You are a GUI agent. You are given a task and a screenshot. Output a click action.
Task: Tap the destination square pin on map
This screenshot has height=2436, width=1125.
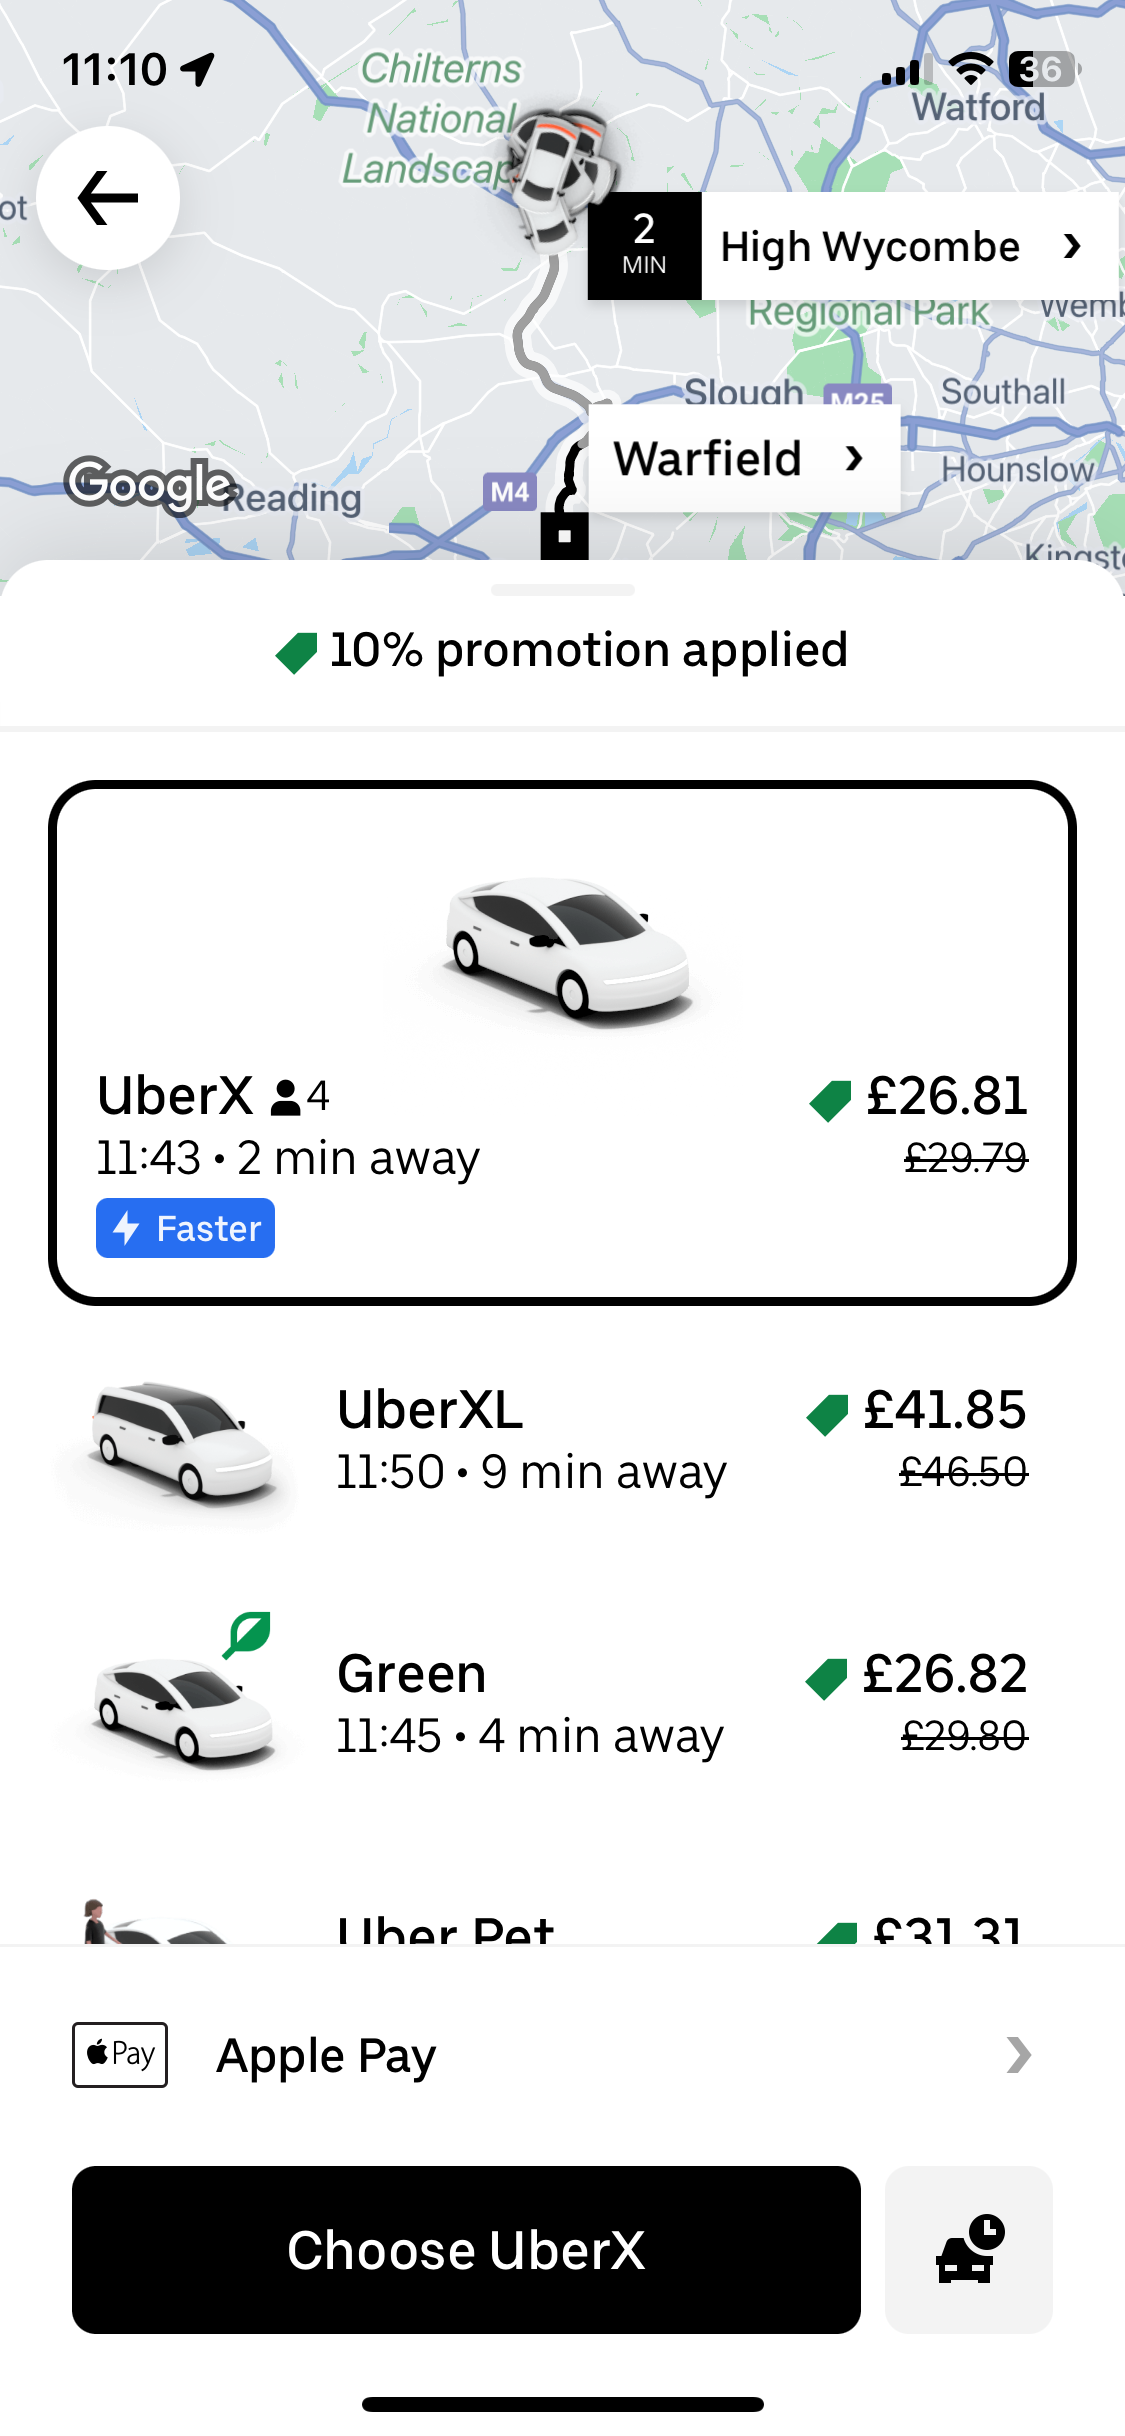click(564, 535)
